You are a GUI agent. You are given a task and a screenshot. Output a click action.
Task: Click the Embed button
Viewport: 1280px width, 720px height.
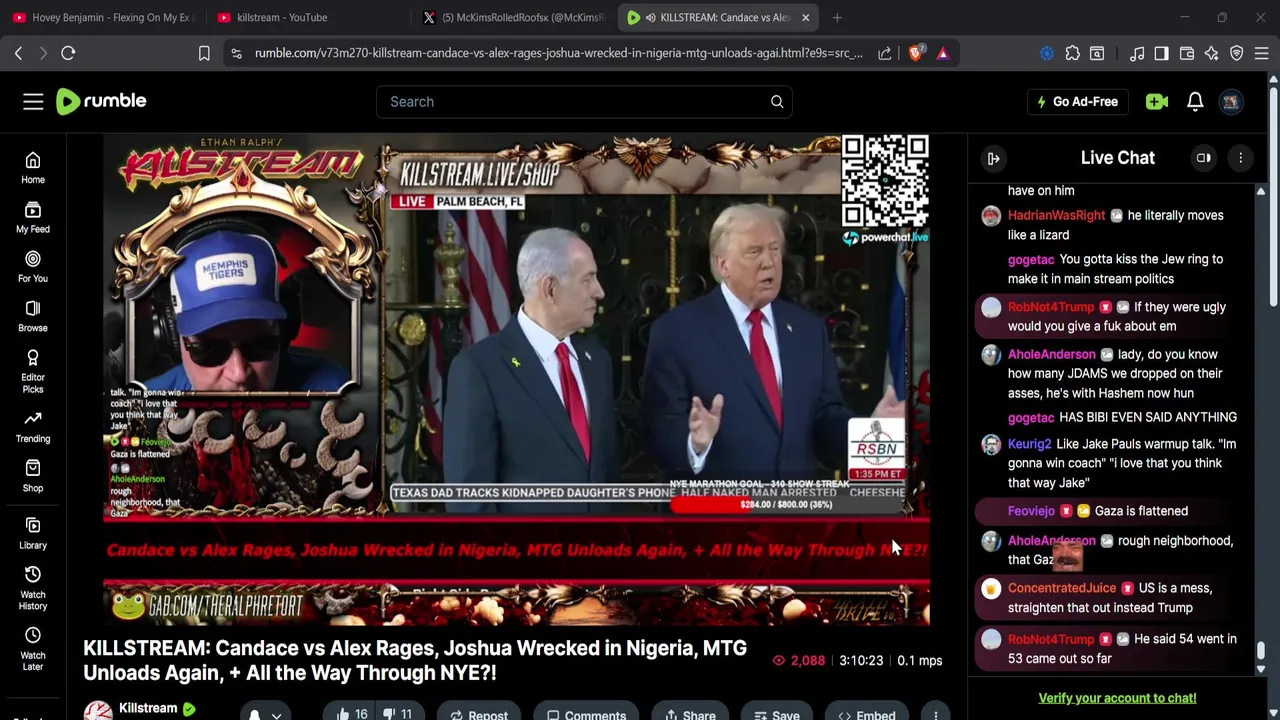tap(866, 714)
